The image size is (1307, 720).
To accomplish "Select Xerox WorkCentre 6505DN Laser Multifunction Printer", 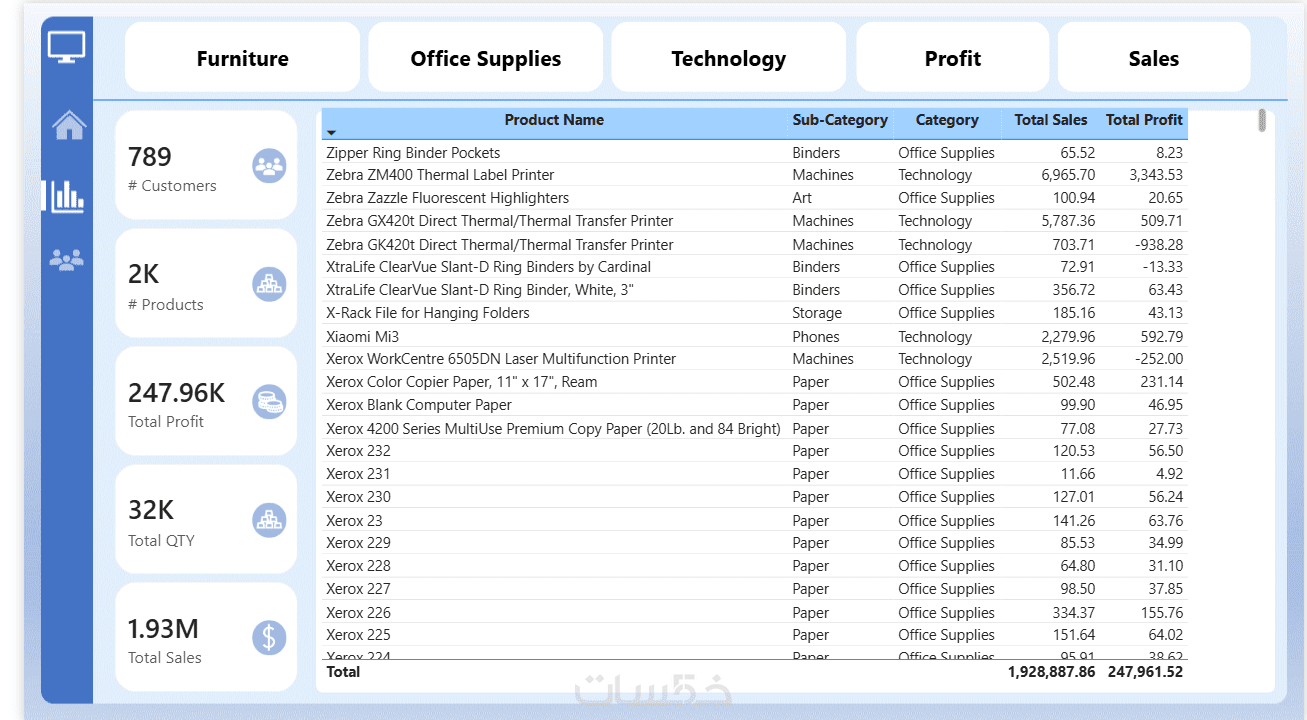I will click(501, 359).
